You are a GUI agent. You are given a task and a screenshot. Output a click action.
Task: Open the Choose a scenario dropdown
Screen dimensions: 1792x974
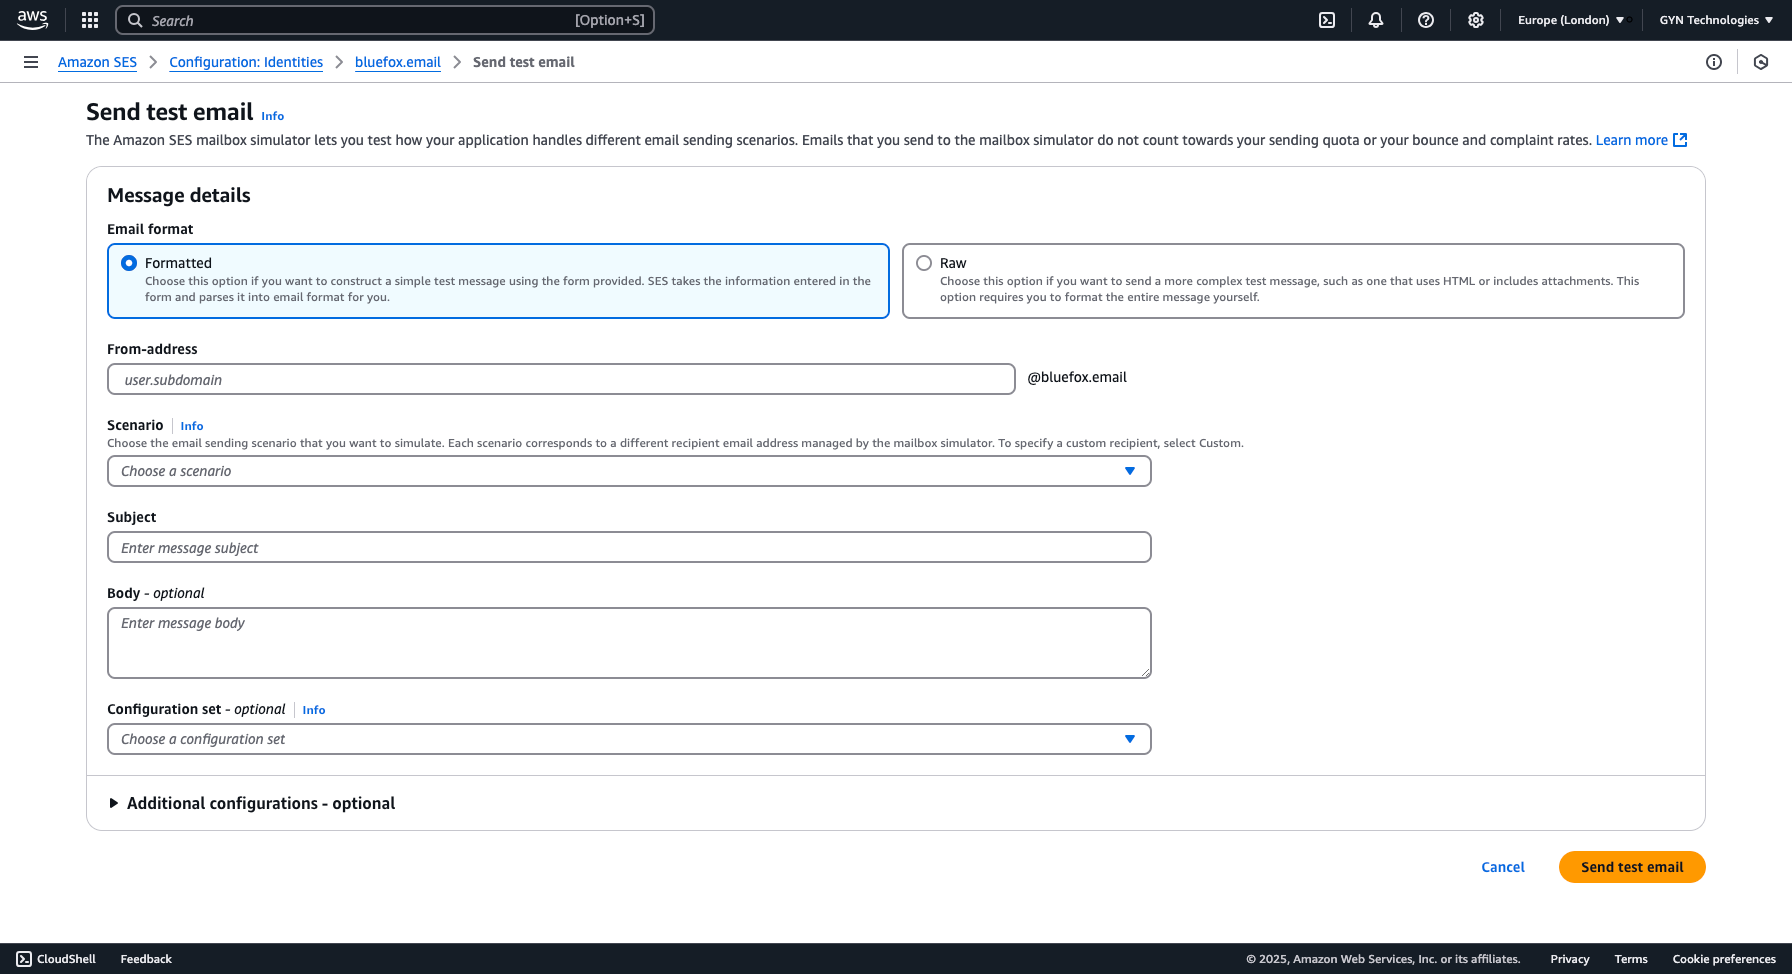(629, 470)
